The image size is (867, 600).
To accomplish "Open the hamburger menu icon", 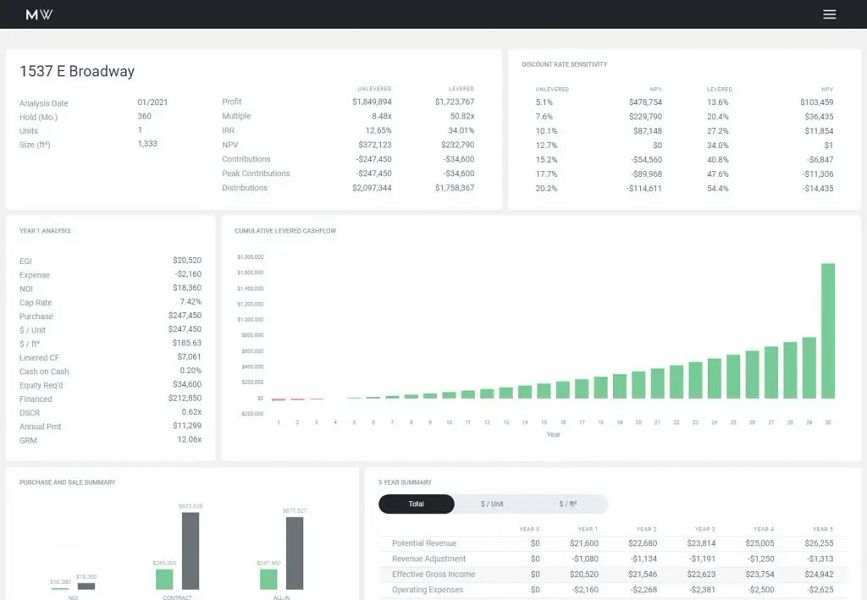I will (829, 14).
